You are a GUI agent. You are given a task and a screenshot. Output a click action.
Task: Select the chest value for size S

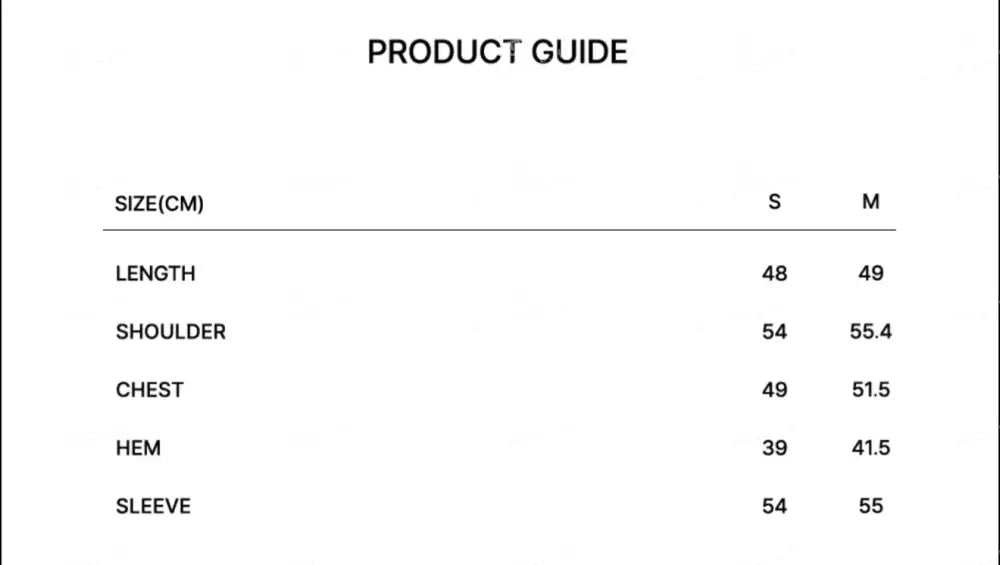point(774,390)
